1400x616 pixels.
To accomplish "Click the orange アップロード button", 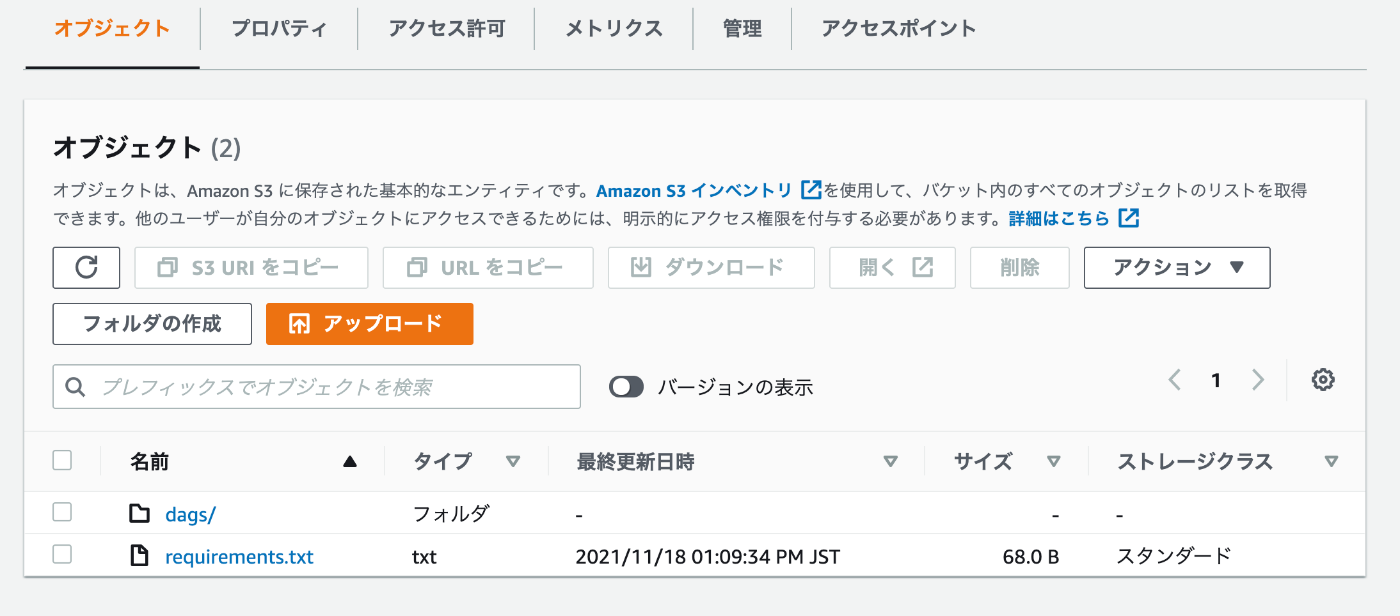I will tap(369, 324).
